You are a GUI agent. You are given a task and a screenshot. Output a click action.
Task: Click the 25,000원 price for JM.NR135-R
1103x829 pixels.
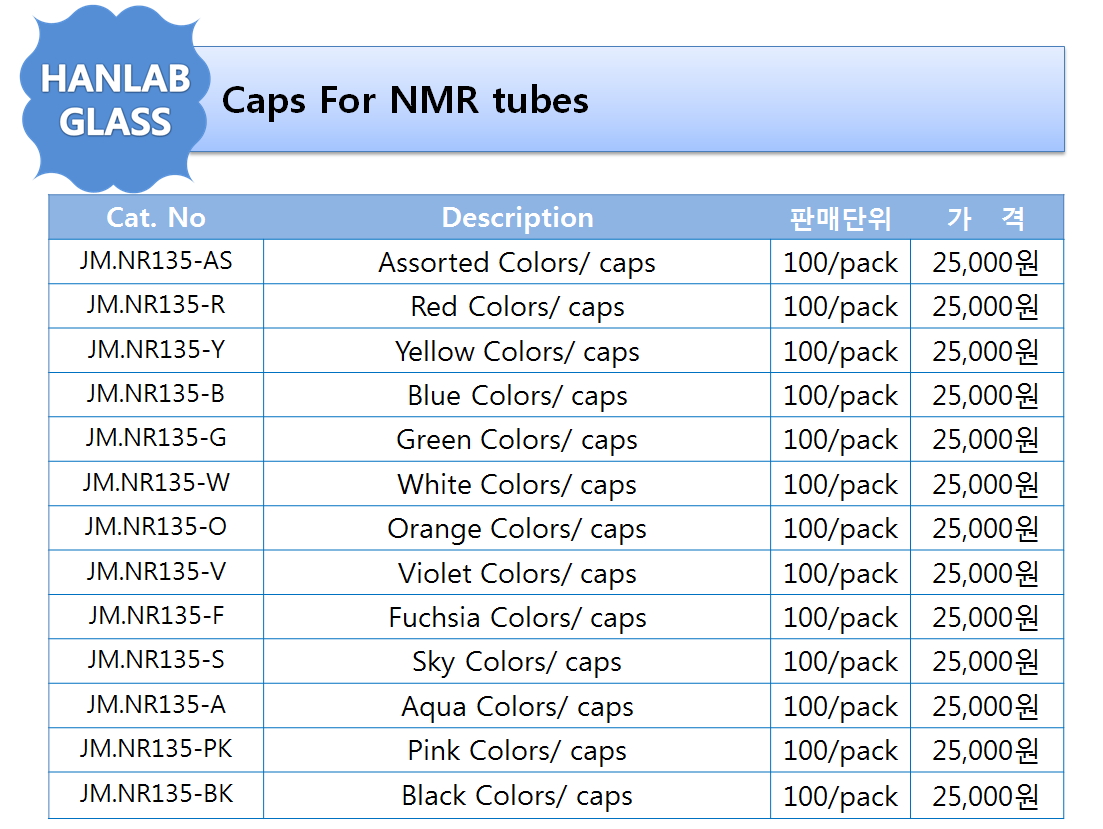[986, 307]
